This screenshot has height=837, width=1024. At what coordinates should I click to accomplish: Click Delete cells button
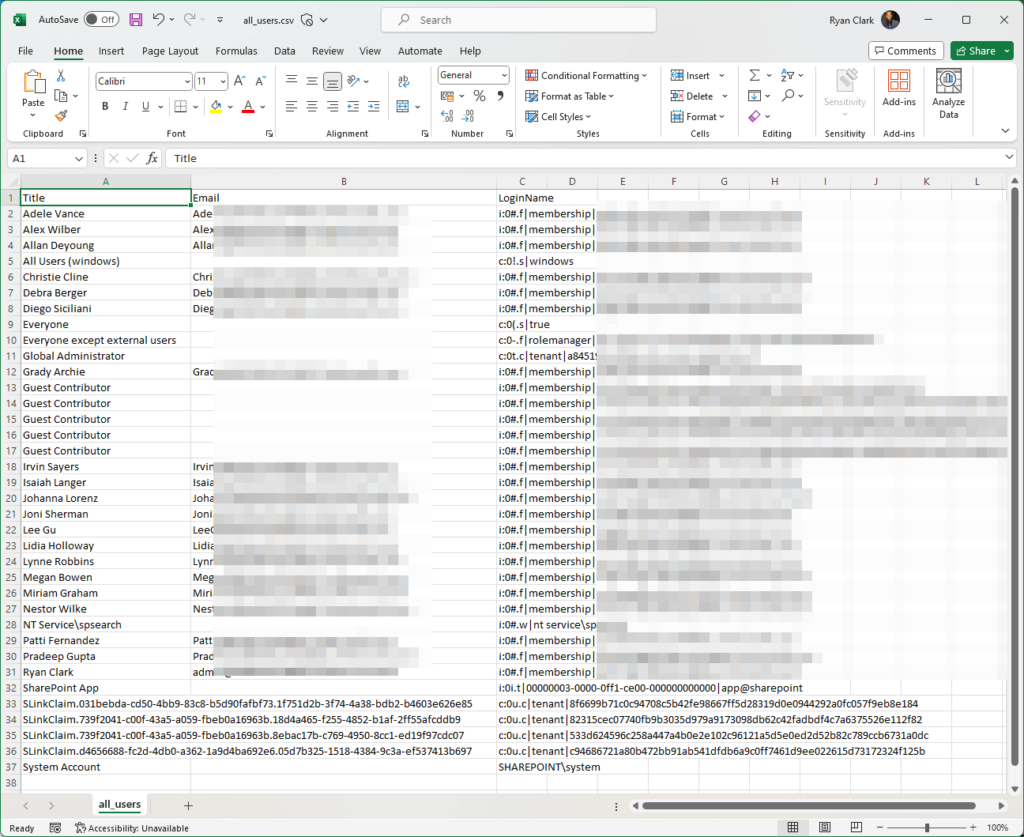coord(699,96)
